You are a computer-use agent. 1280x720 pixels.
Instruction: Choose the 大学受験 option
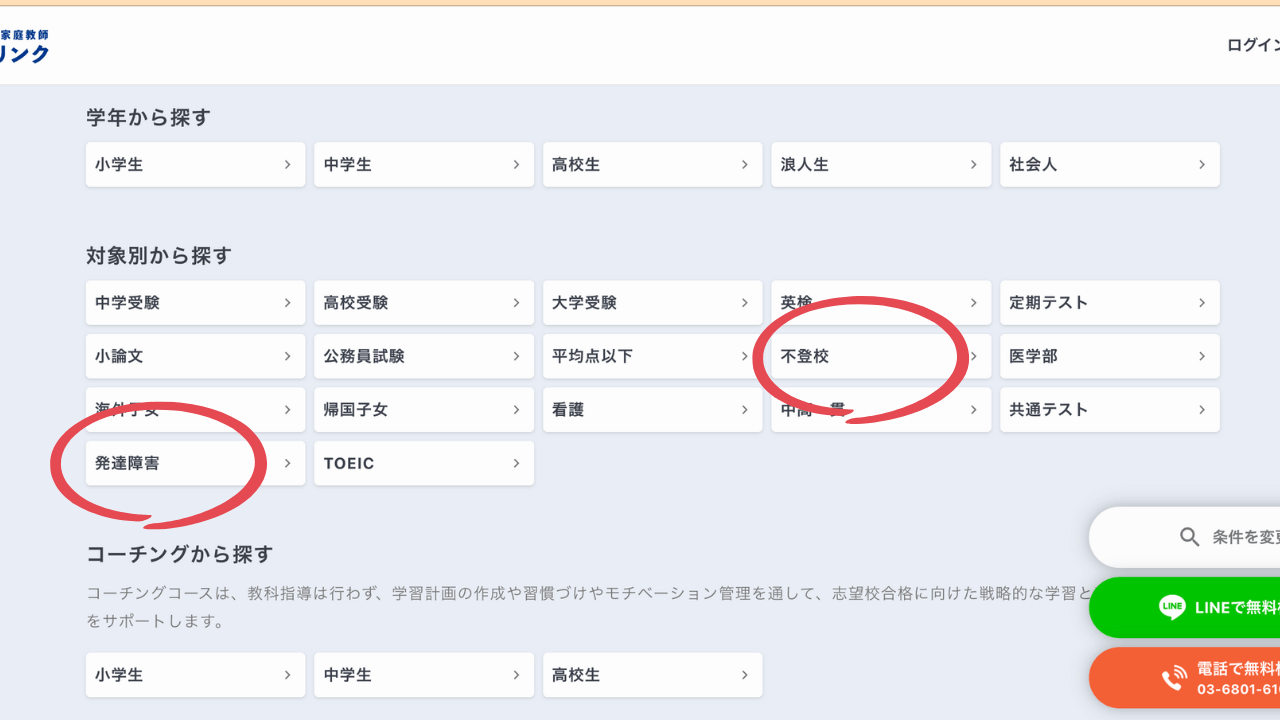[652, 303]
